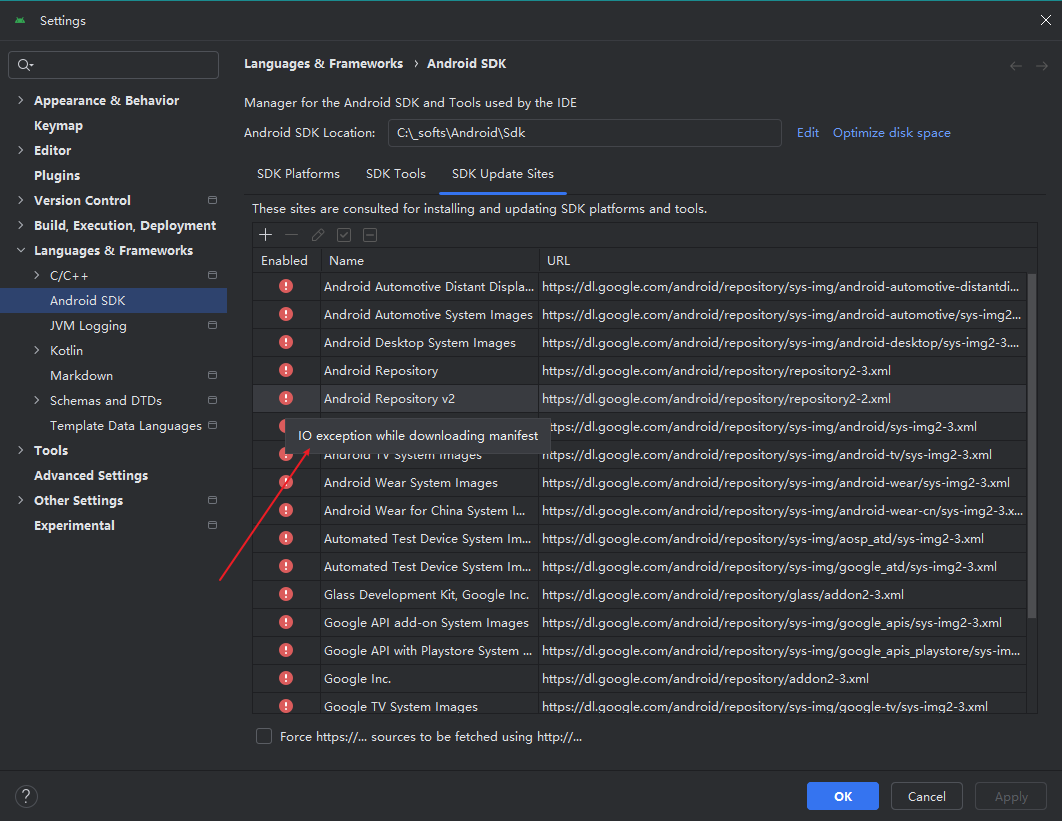Screen dimensions: 1062x821
Task: Switch to the SDK Platforms tab
Action: 298,174
